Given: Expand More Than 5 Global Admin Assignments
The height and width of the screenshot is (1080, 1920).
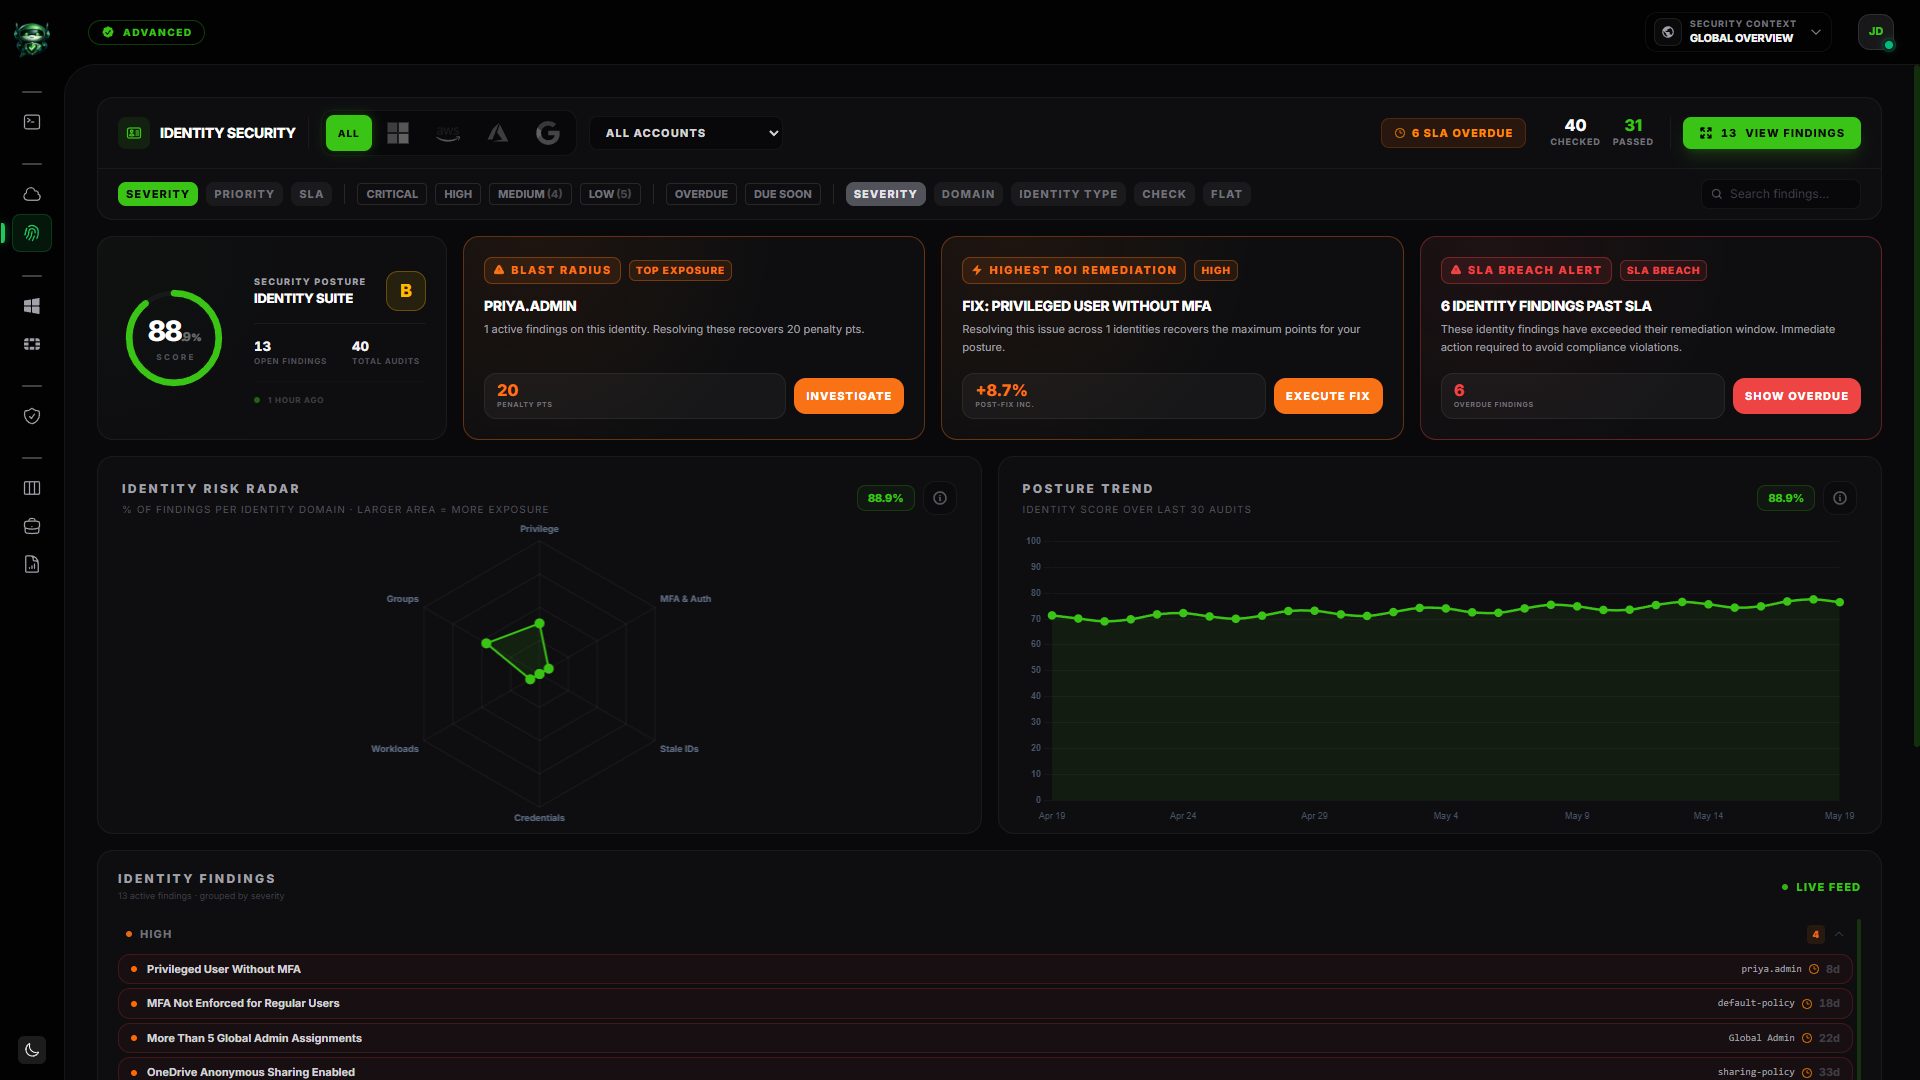Looking at the screenshot, I should pyautogui.click(x=985, y=1038).
